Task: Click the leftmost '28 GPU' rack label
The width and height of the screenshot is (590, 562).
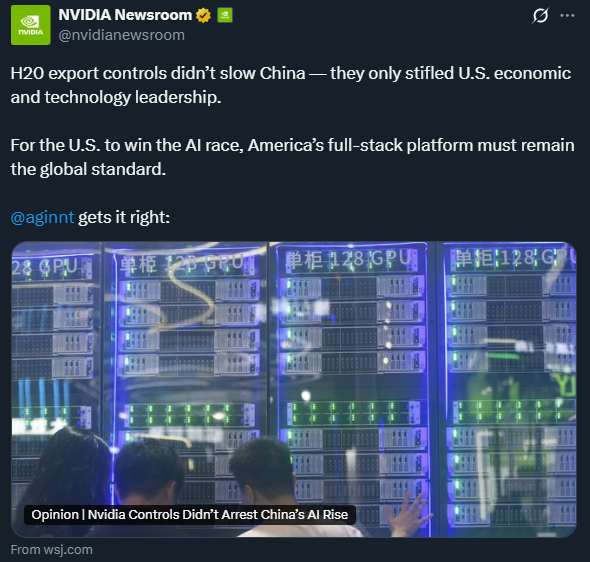Action: (45, 267)
